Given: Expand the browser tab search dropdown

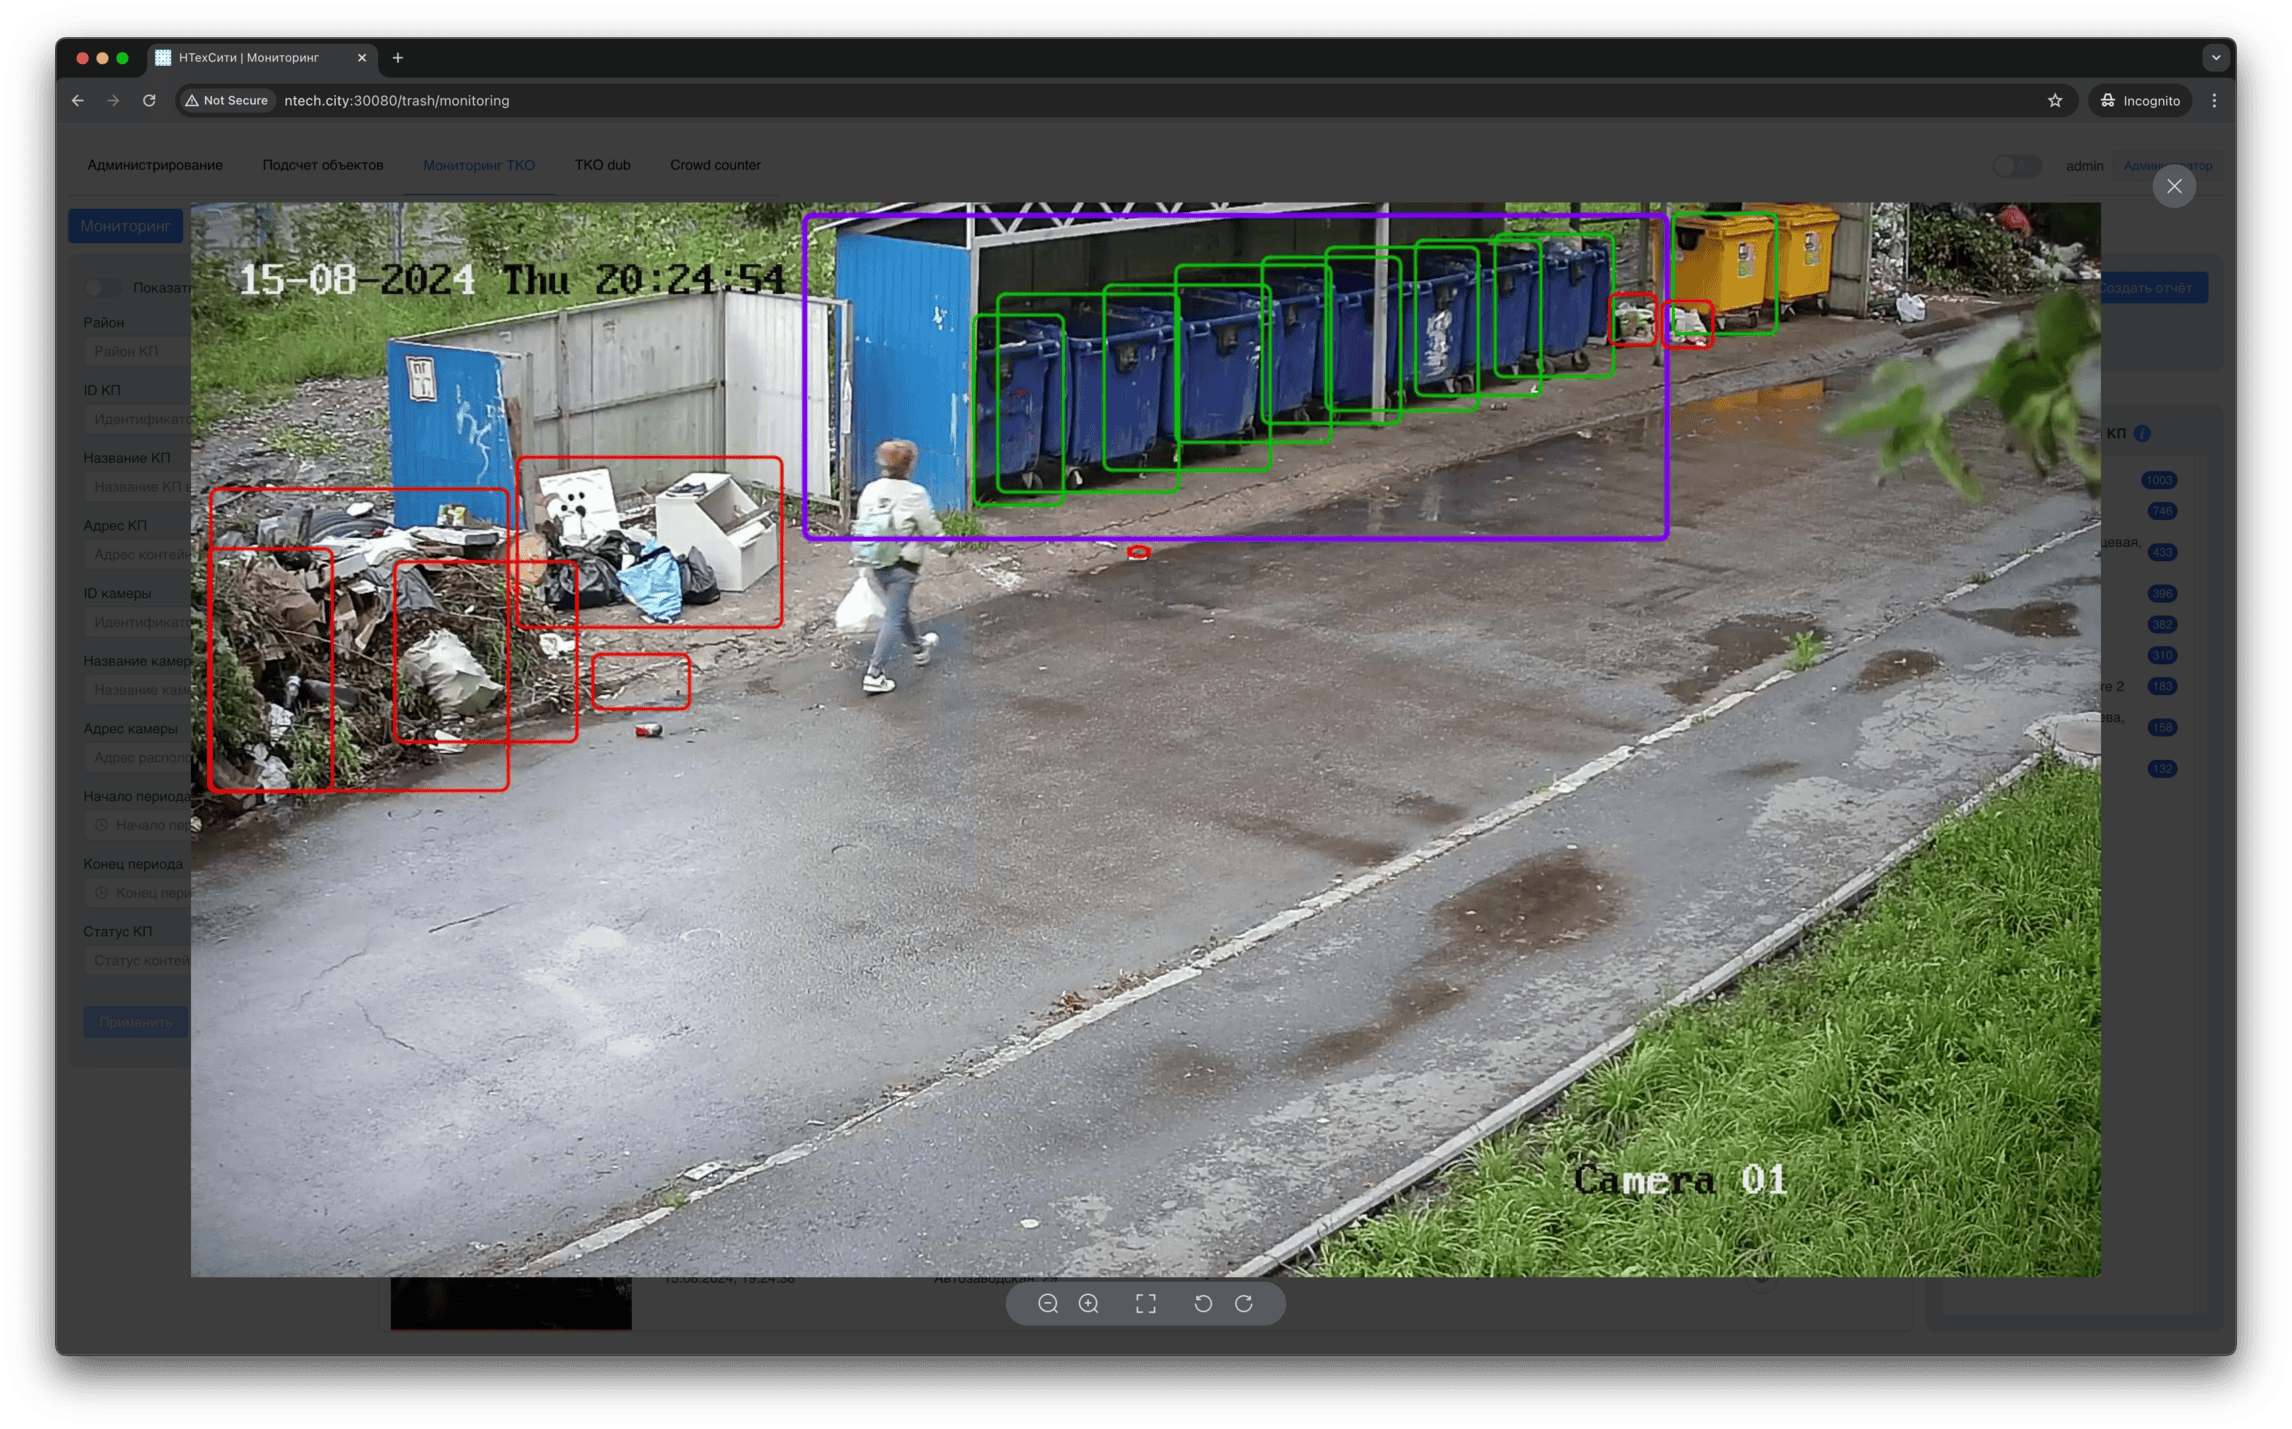Looking at the screenshot, I should pos(2215,57).
